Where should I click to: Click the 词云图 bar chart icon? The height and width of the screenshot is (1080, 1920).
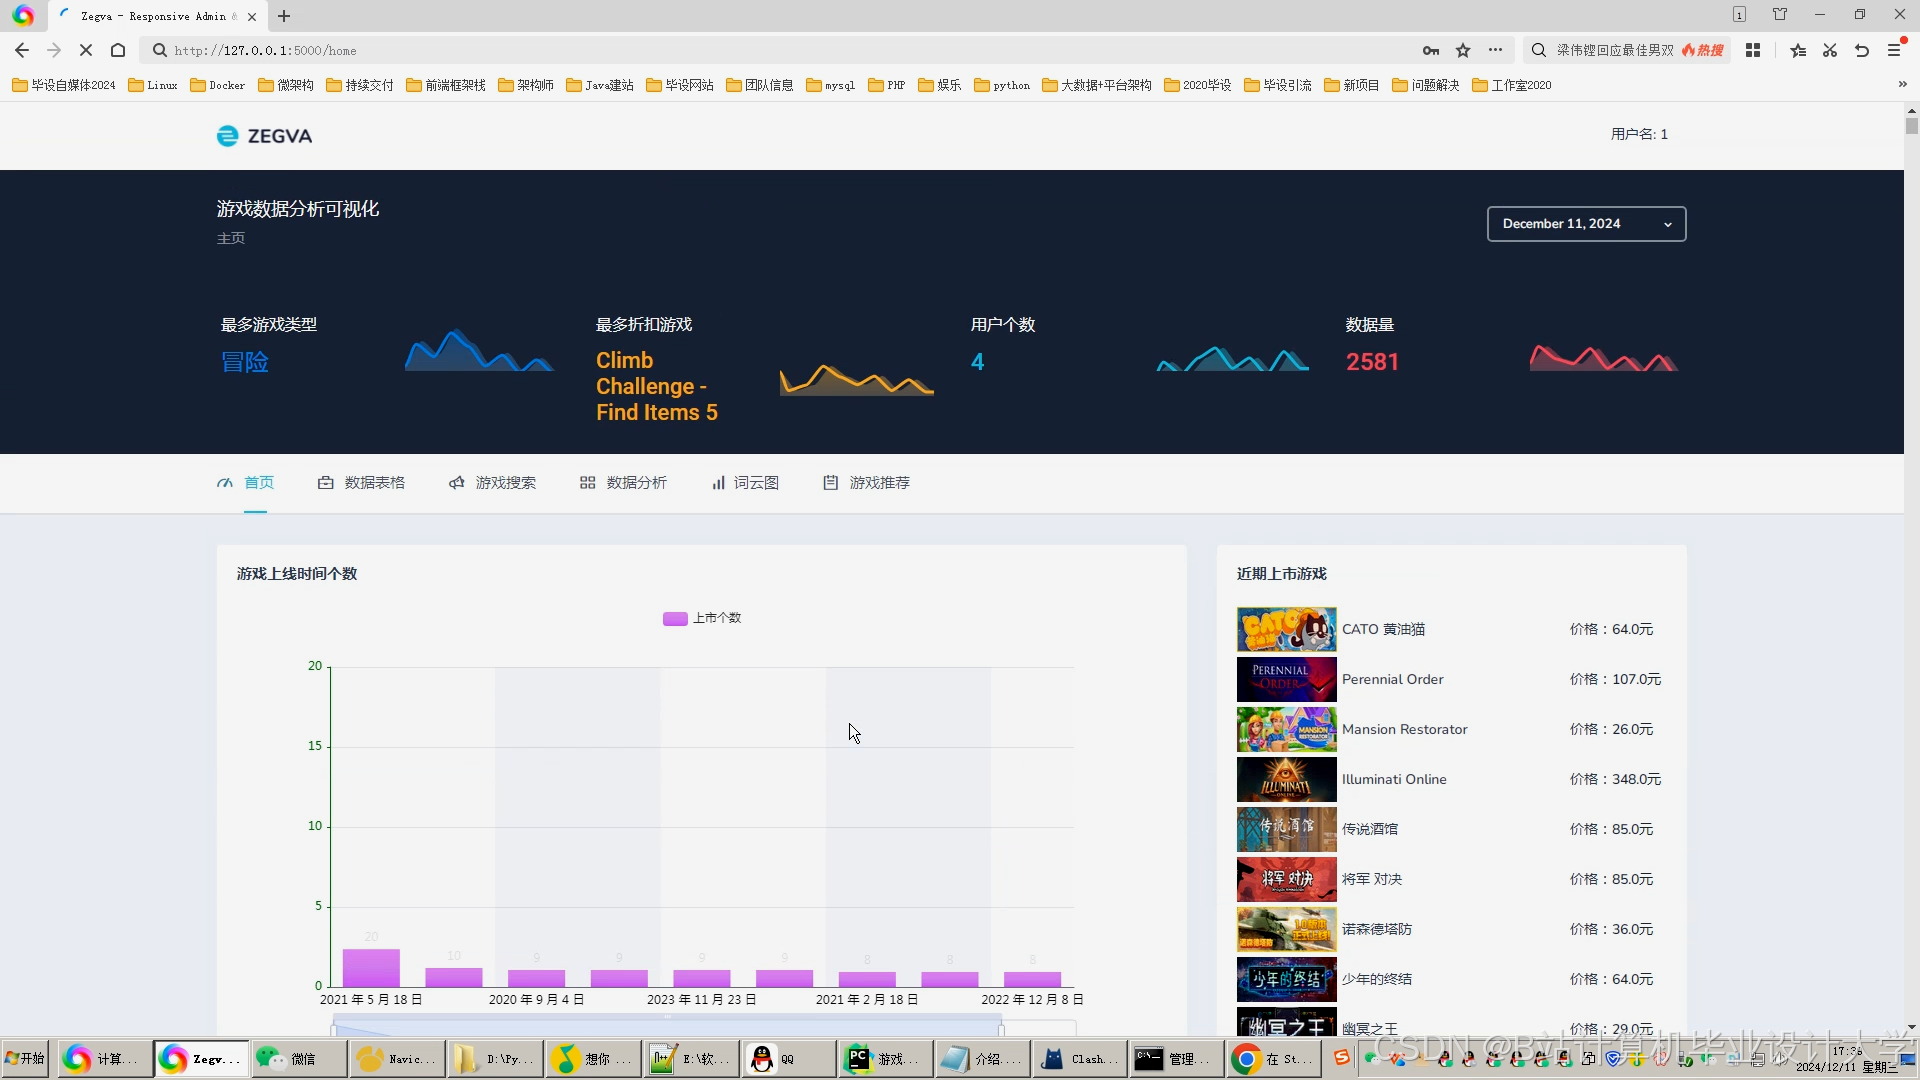click(x=718, y=483)
